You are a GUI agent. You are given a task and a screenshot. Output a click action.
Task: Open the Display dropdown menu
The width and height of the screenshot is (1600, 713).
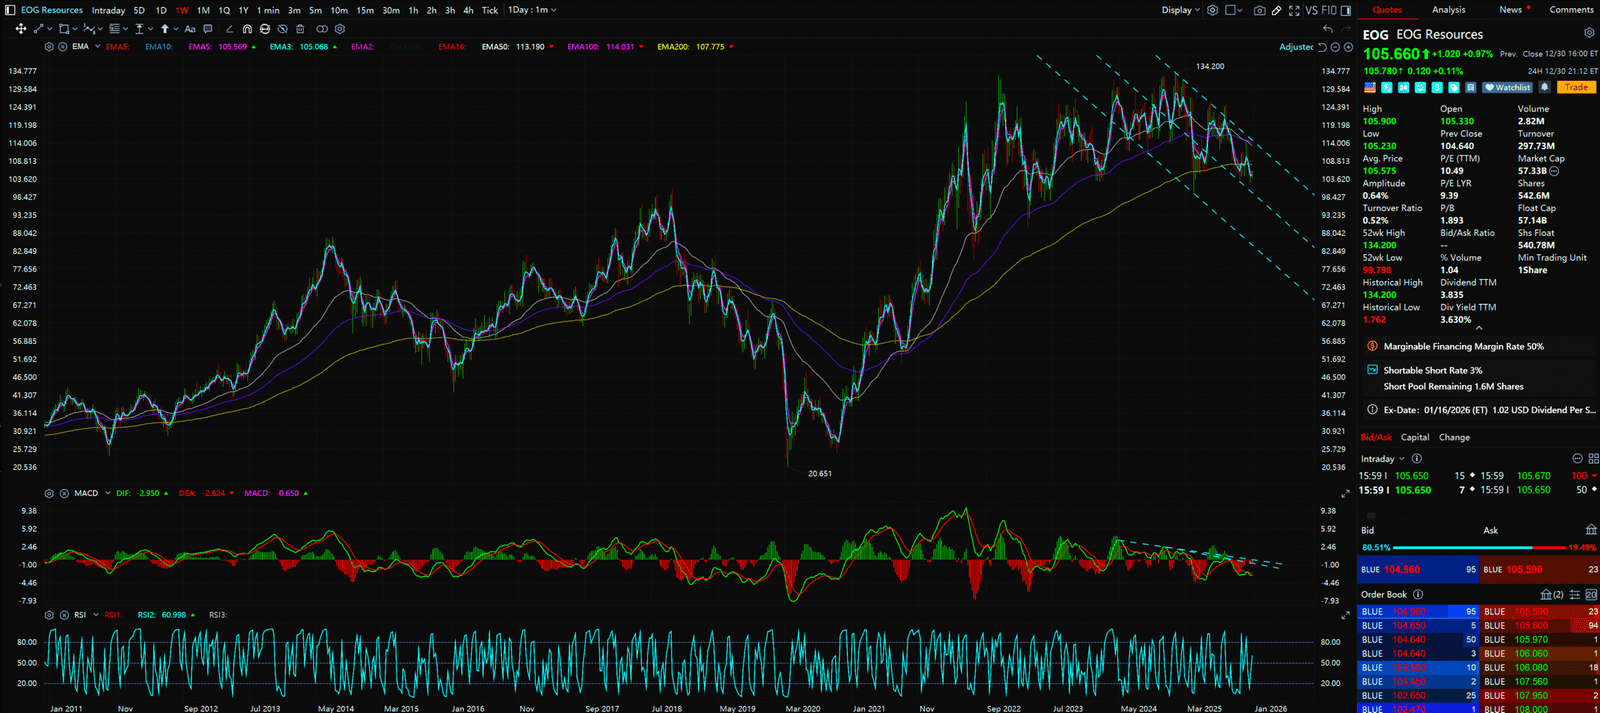[1180, 10]
